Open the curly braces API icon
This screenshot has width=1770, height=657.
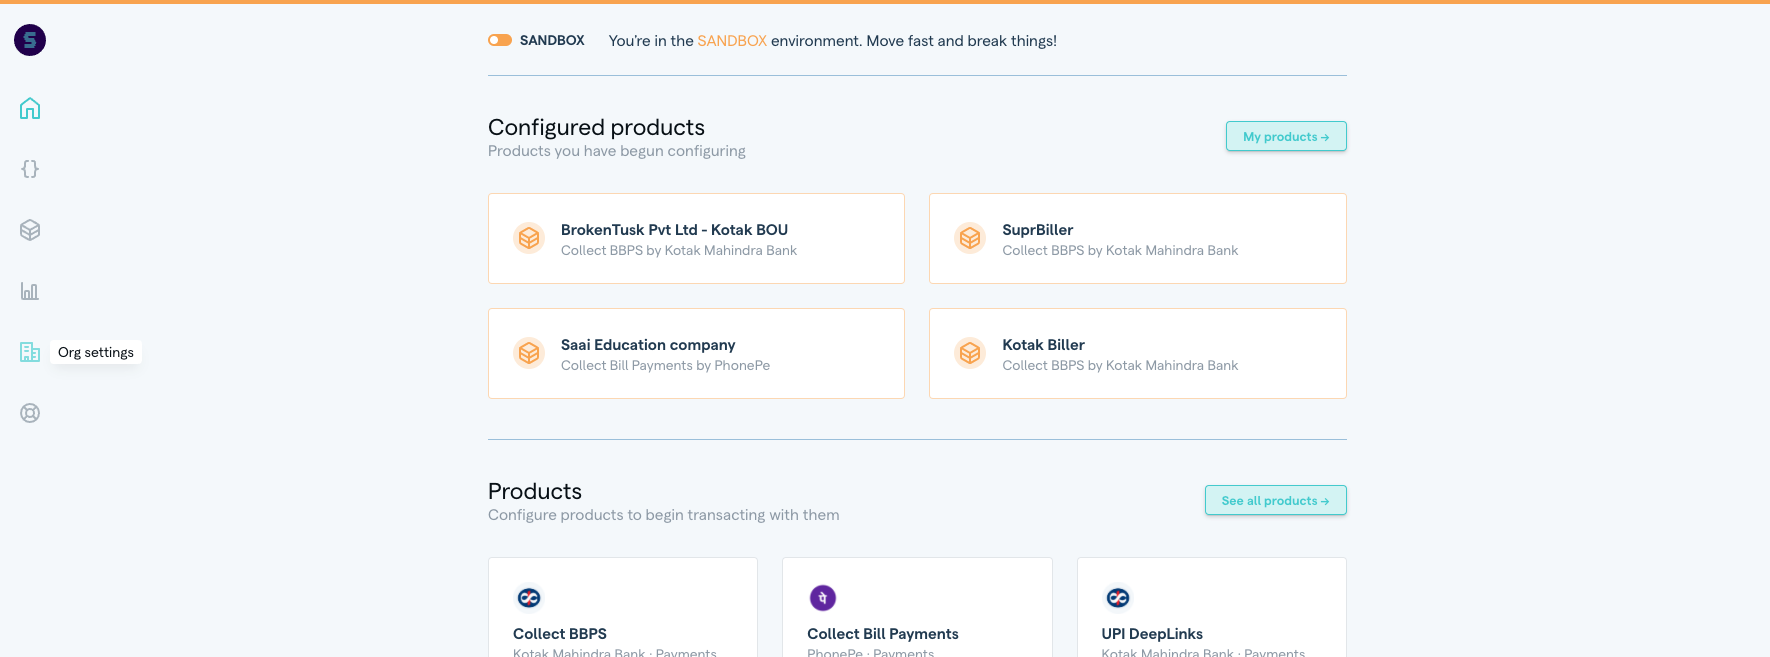point(30,169)
